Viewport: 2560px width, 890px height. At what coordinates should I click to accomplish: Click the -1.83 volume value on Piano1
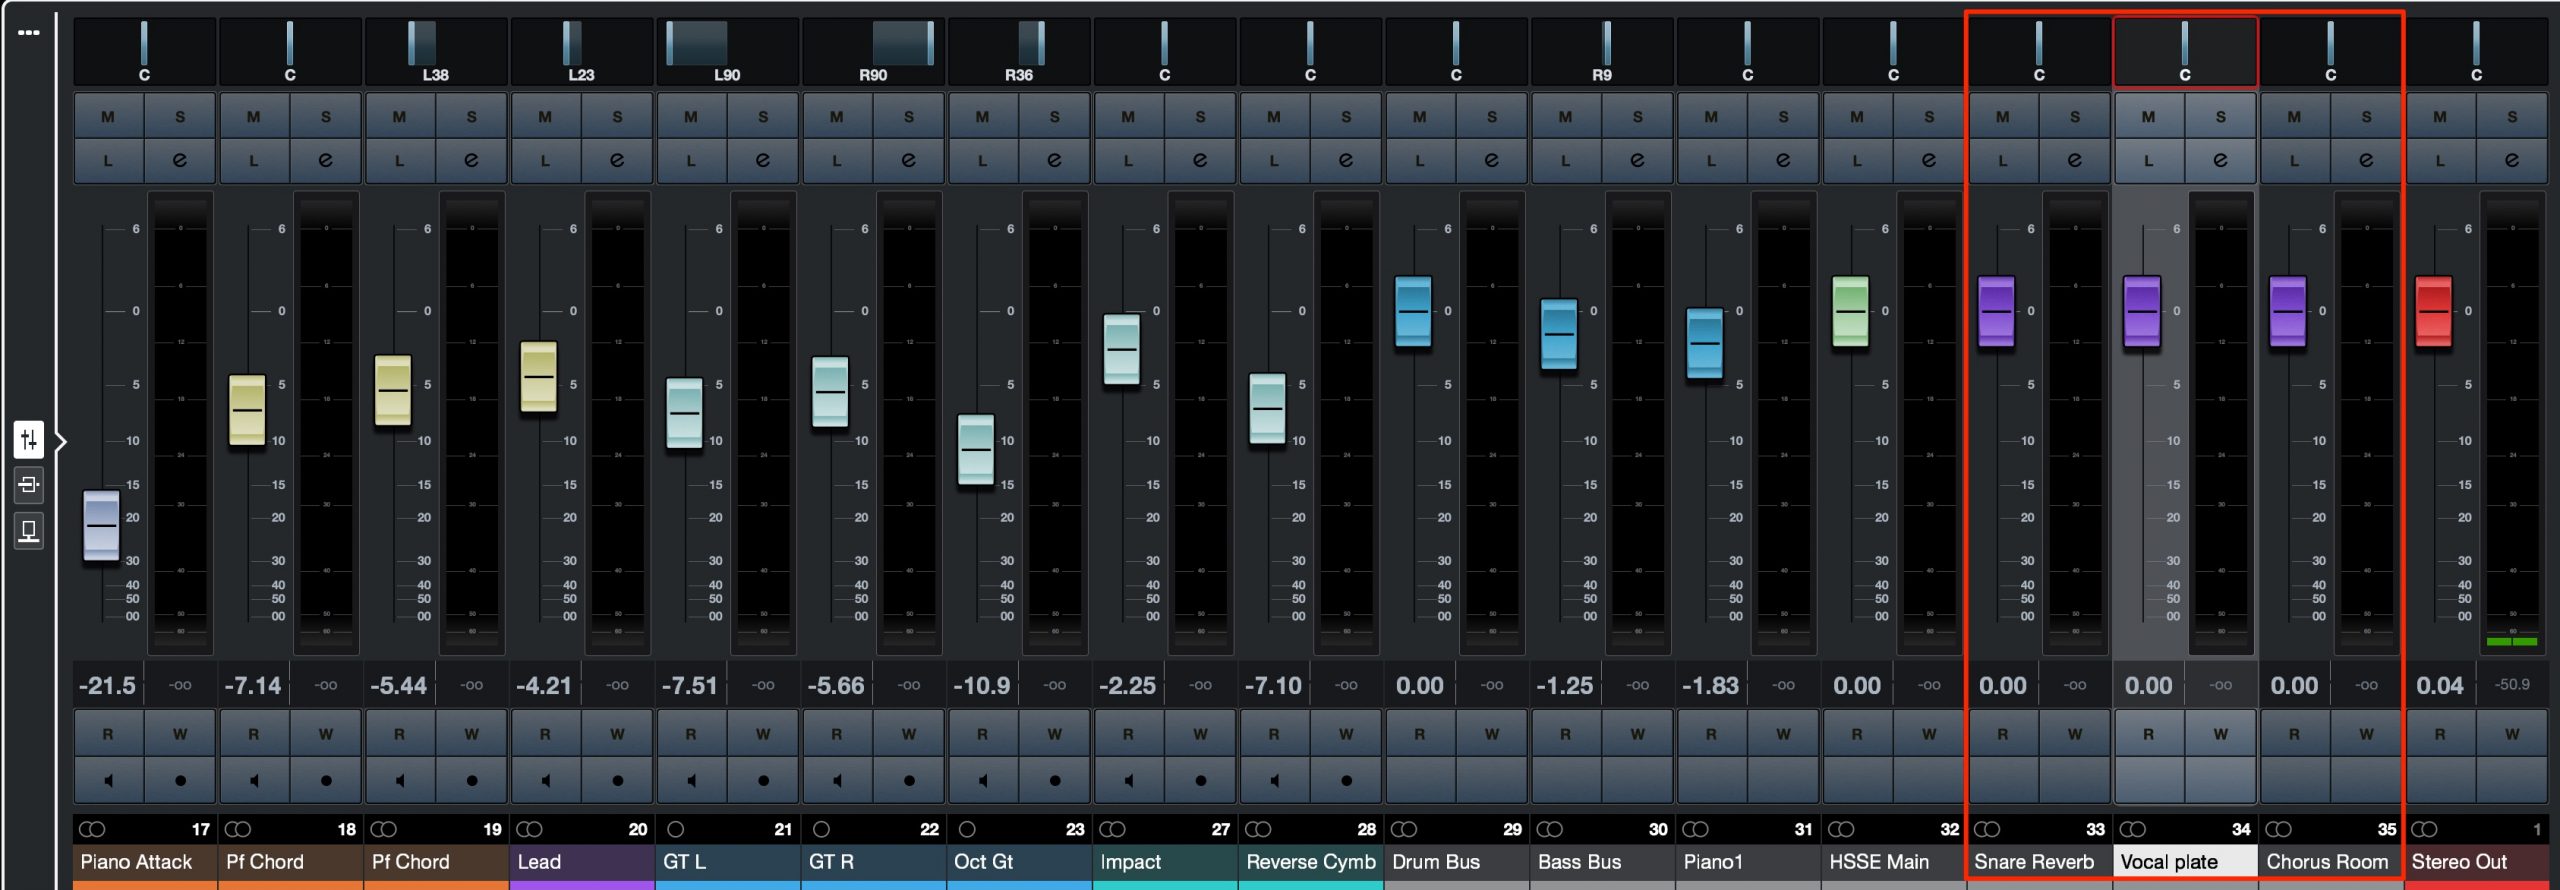pyautogui.click(x=1711, y=686)
